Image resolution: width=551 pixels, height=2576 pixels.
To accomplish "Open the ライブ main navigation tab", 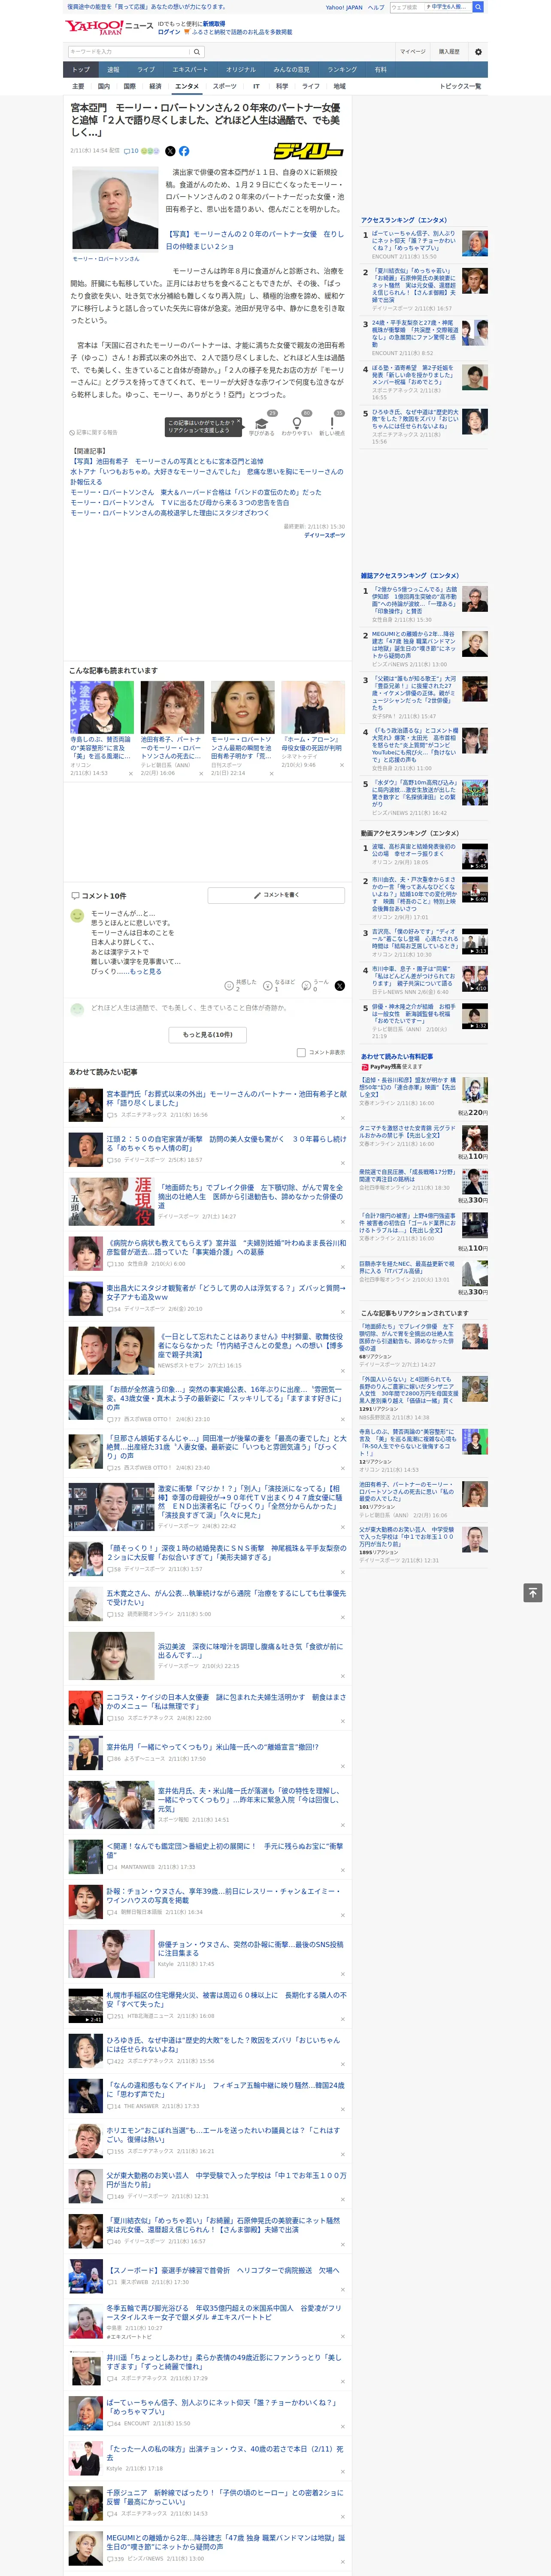I will point(146,70).
